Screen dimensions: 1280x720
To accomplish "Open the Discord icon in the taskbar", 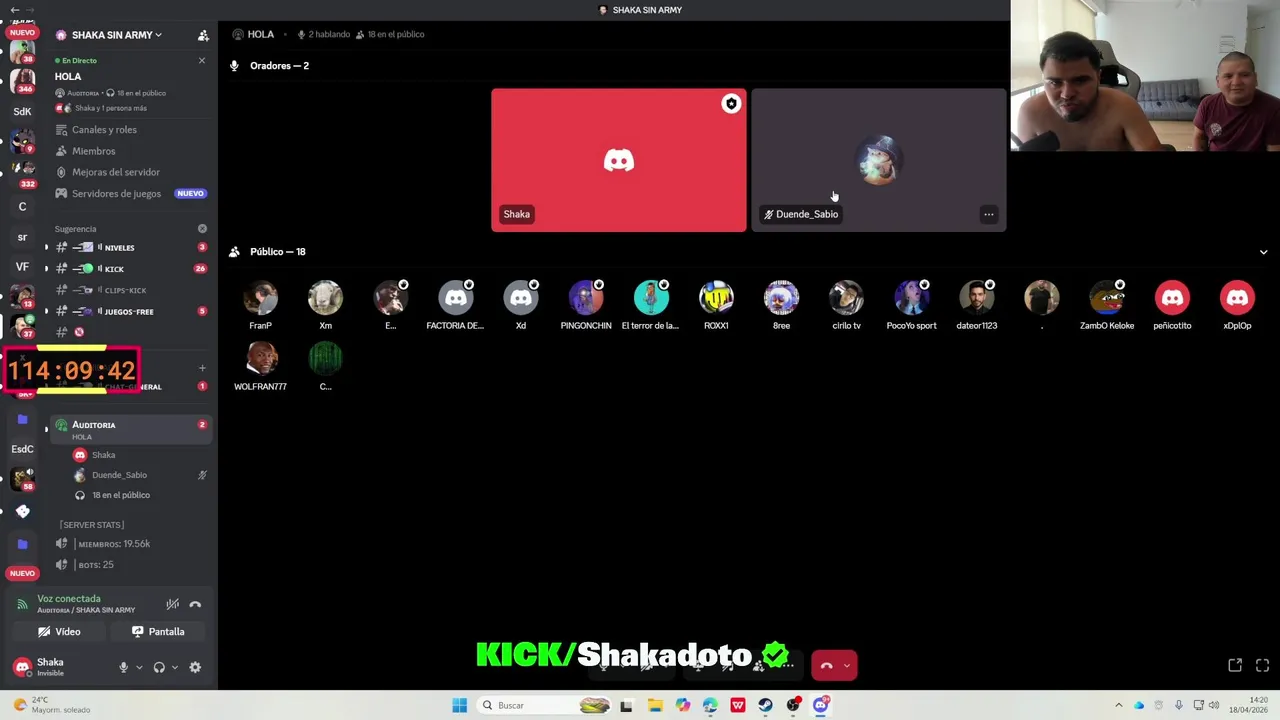I will [x=821, y=705].
